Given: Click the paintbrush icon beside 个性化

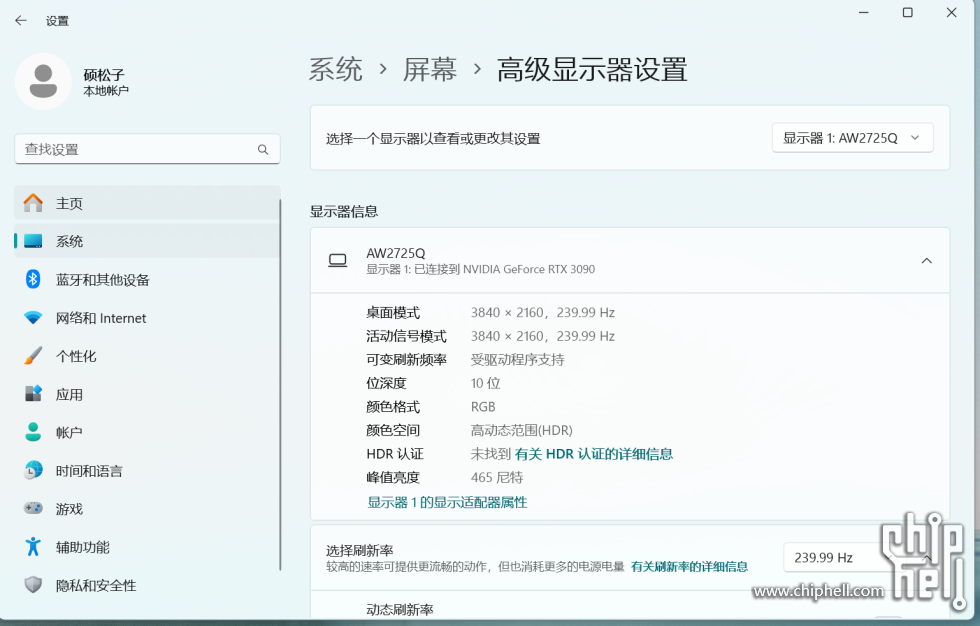Looking at the screenshot, I should [33, 355].
